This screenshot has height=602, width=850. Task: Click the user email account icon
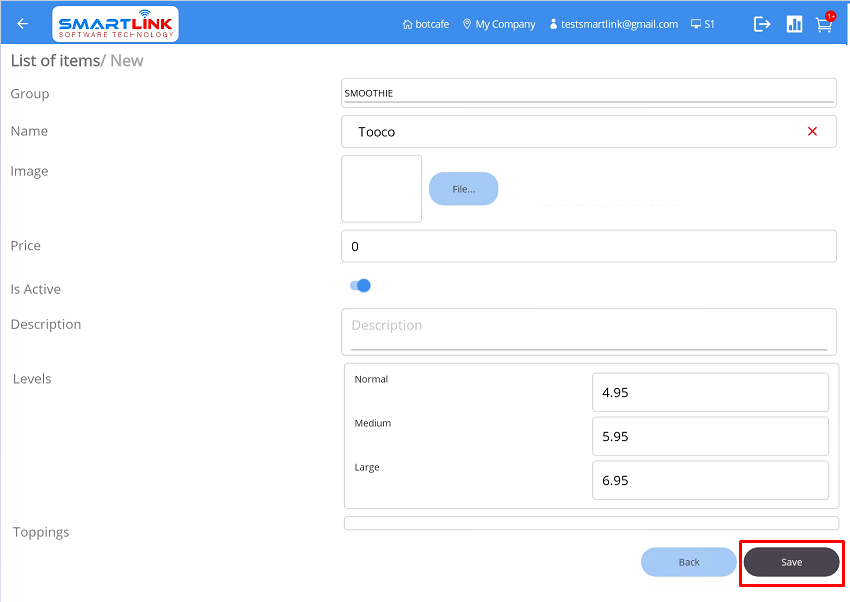pos(553,24)
